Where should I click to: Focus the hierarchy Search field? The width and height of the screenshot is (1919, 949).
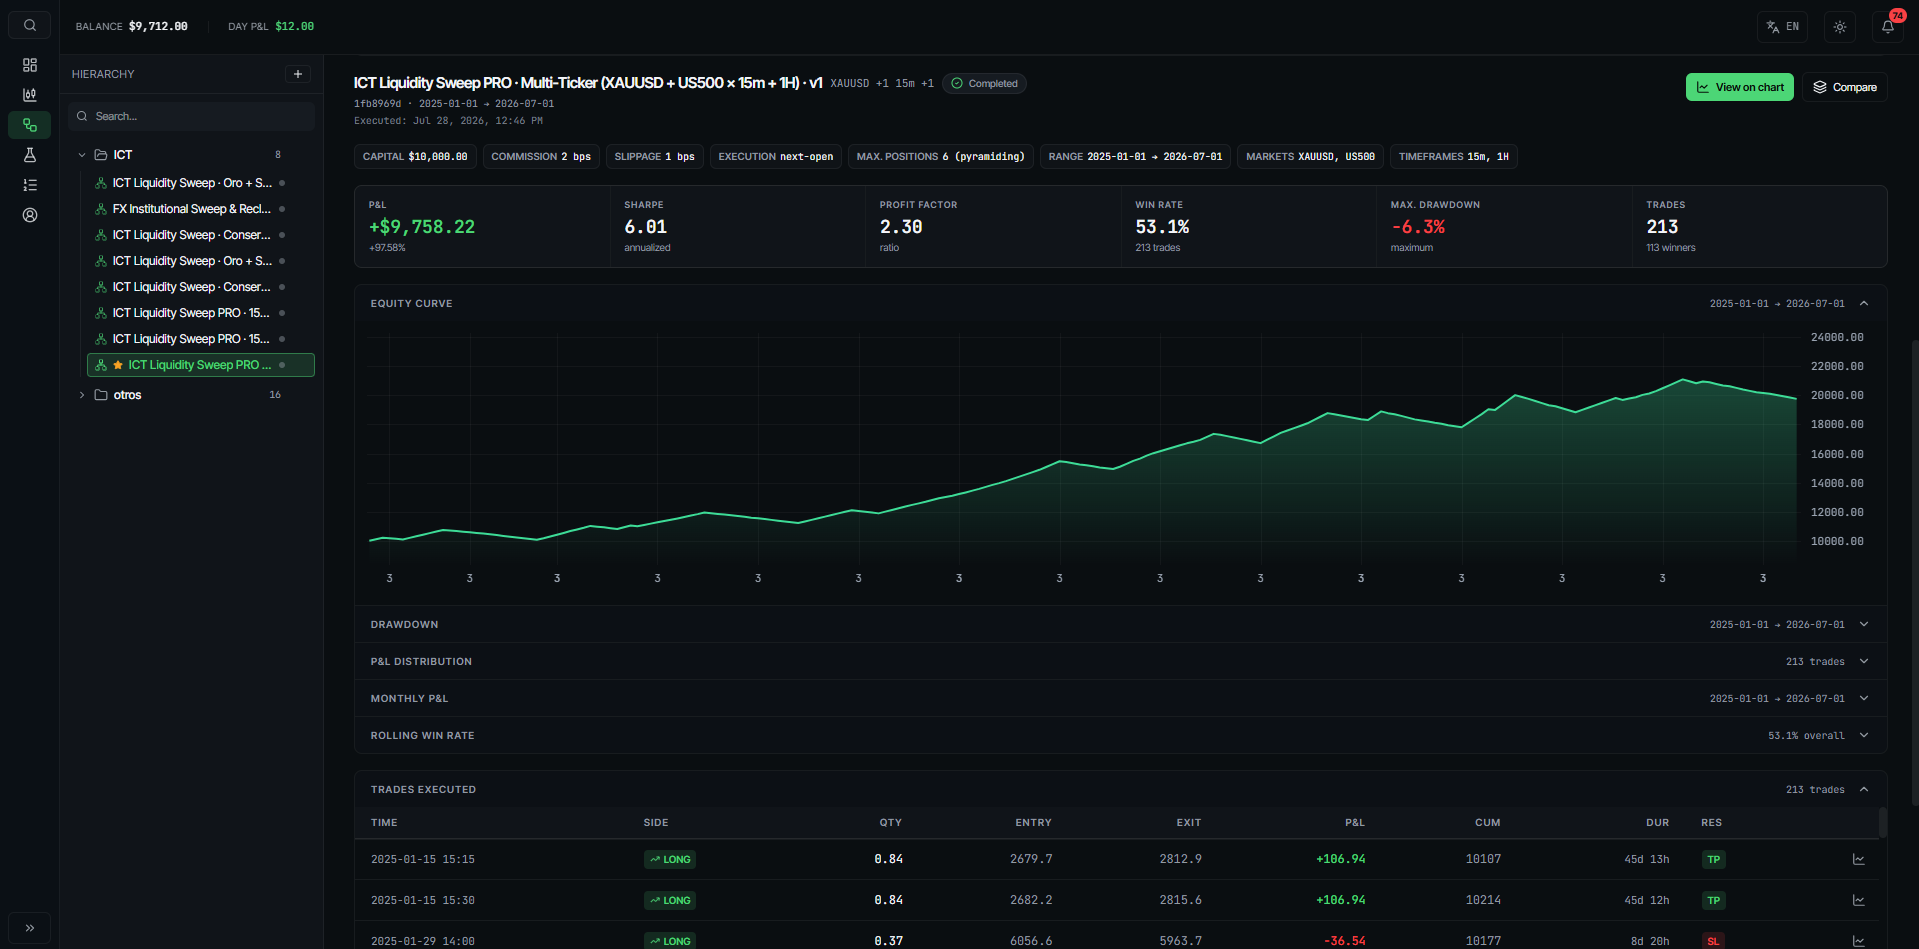click(191, 116)
